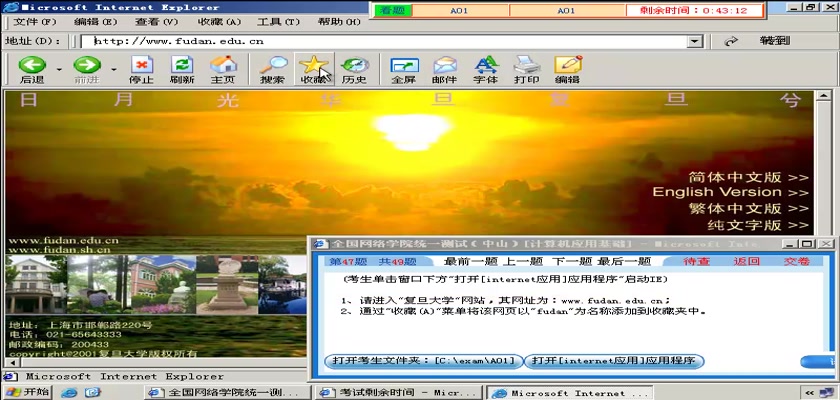Submit the exam with 交卷
840x400 pixels.
coord(797,261)
